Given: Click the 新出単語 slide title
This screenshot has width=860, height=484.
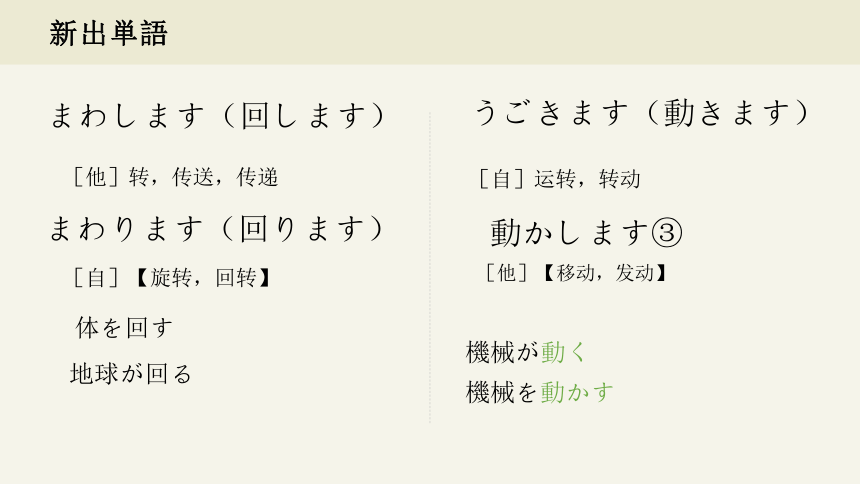Looking at the screenshot, I should pyautogui.click(x=108, y=33).
